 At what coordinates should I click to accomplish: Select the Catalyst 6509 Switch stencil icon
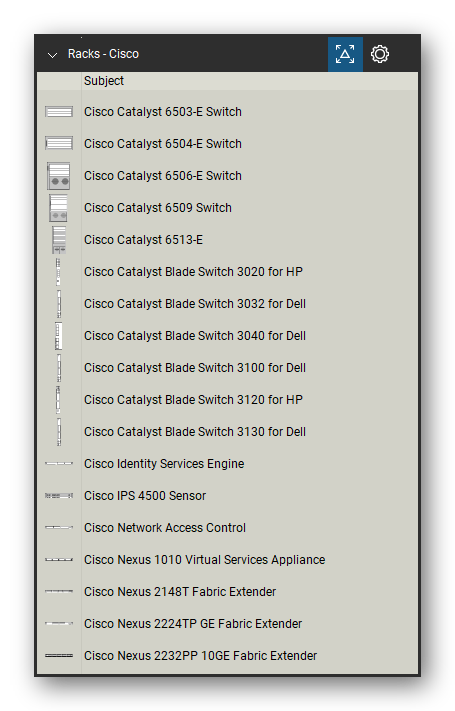click(x=59, y=208)
